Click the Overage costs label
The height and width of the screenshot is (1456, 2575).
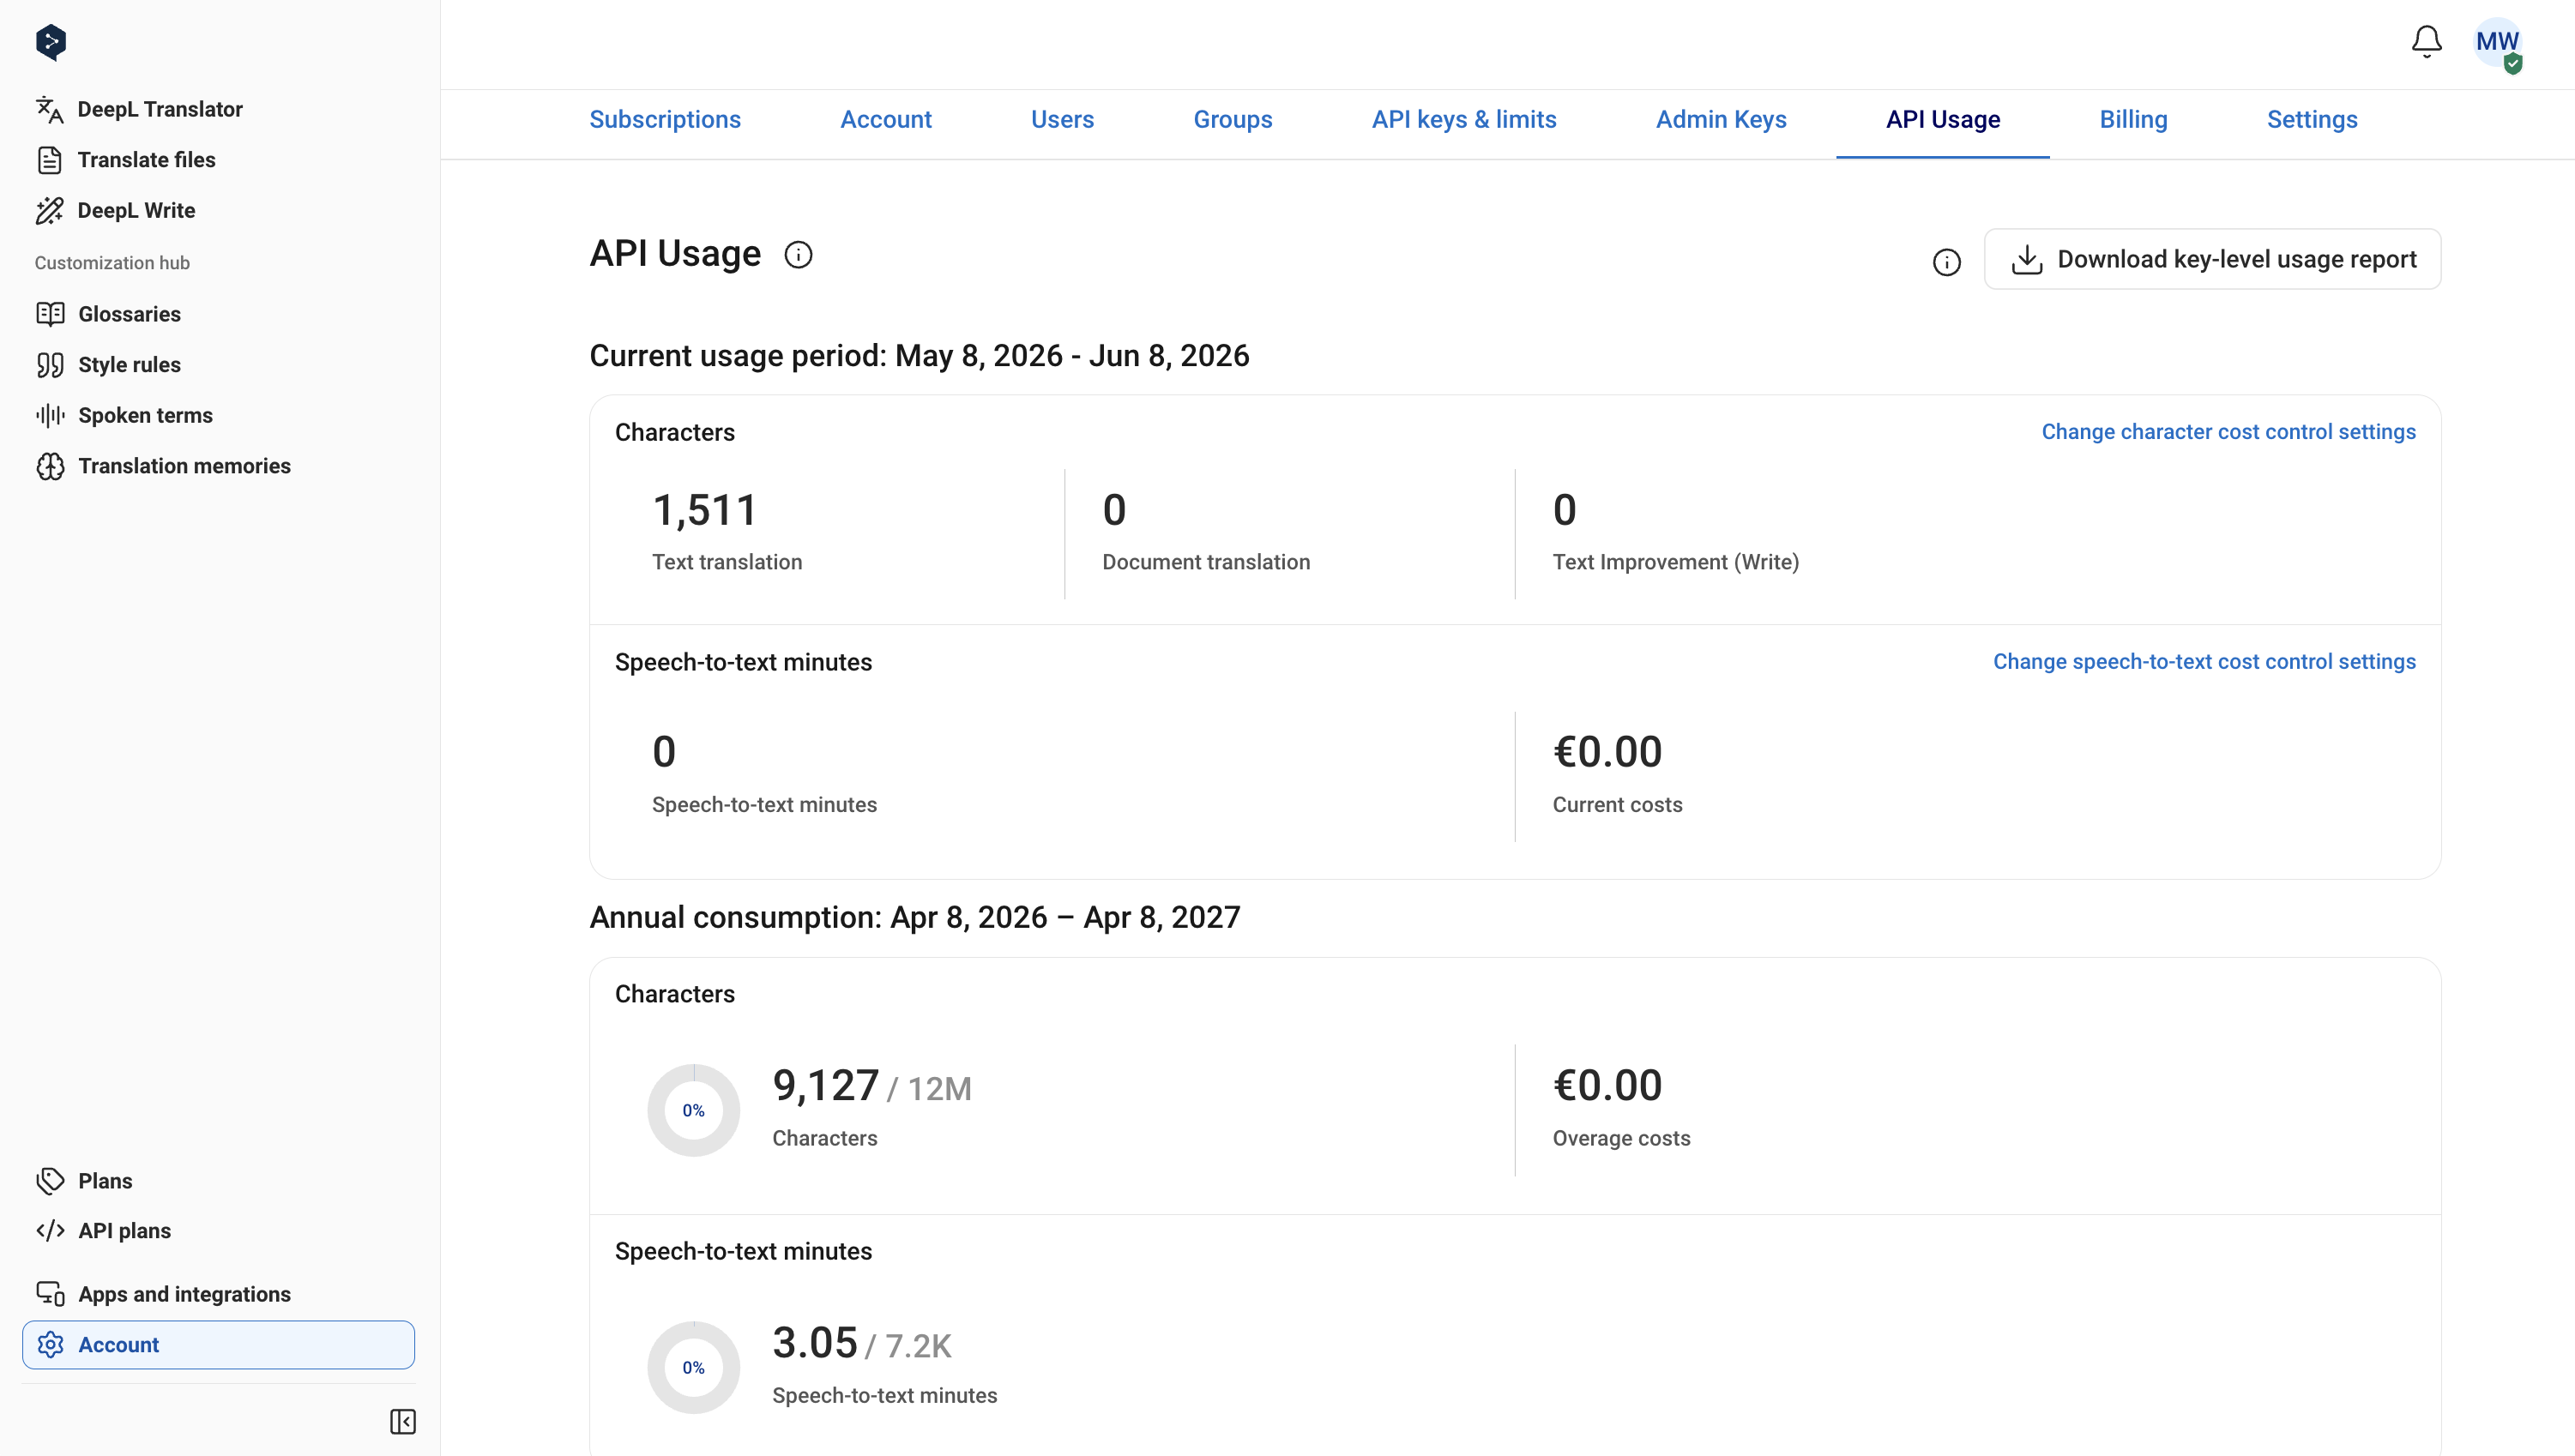[x=1621, y=1138]
